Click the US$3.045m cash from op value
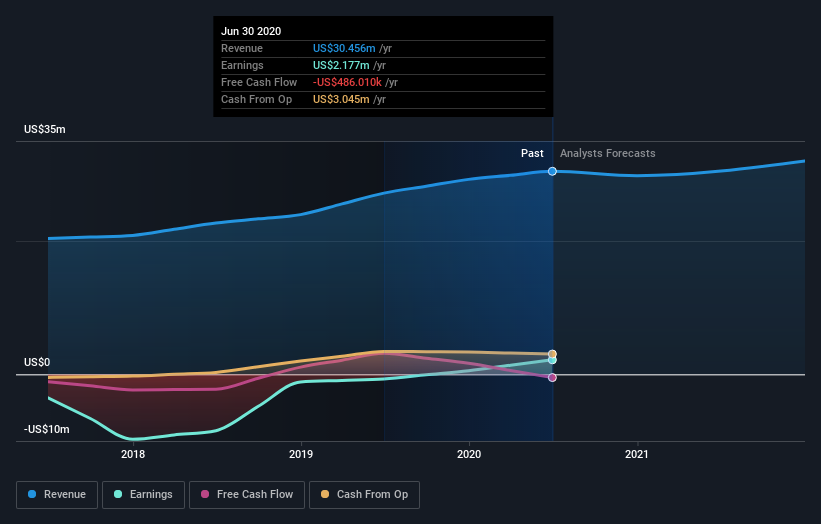This screenshot has width=821, height=524. point(341,99)
